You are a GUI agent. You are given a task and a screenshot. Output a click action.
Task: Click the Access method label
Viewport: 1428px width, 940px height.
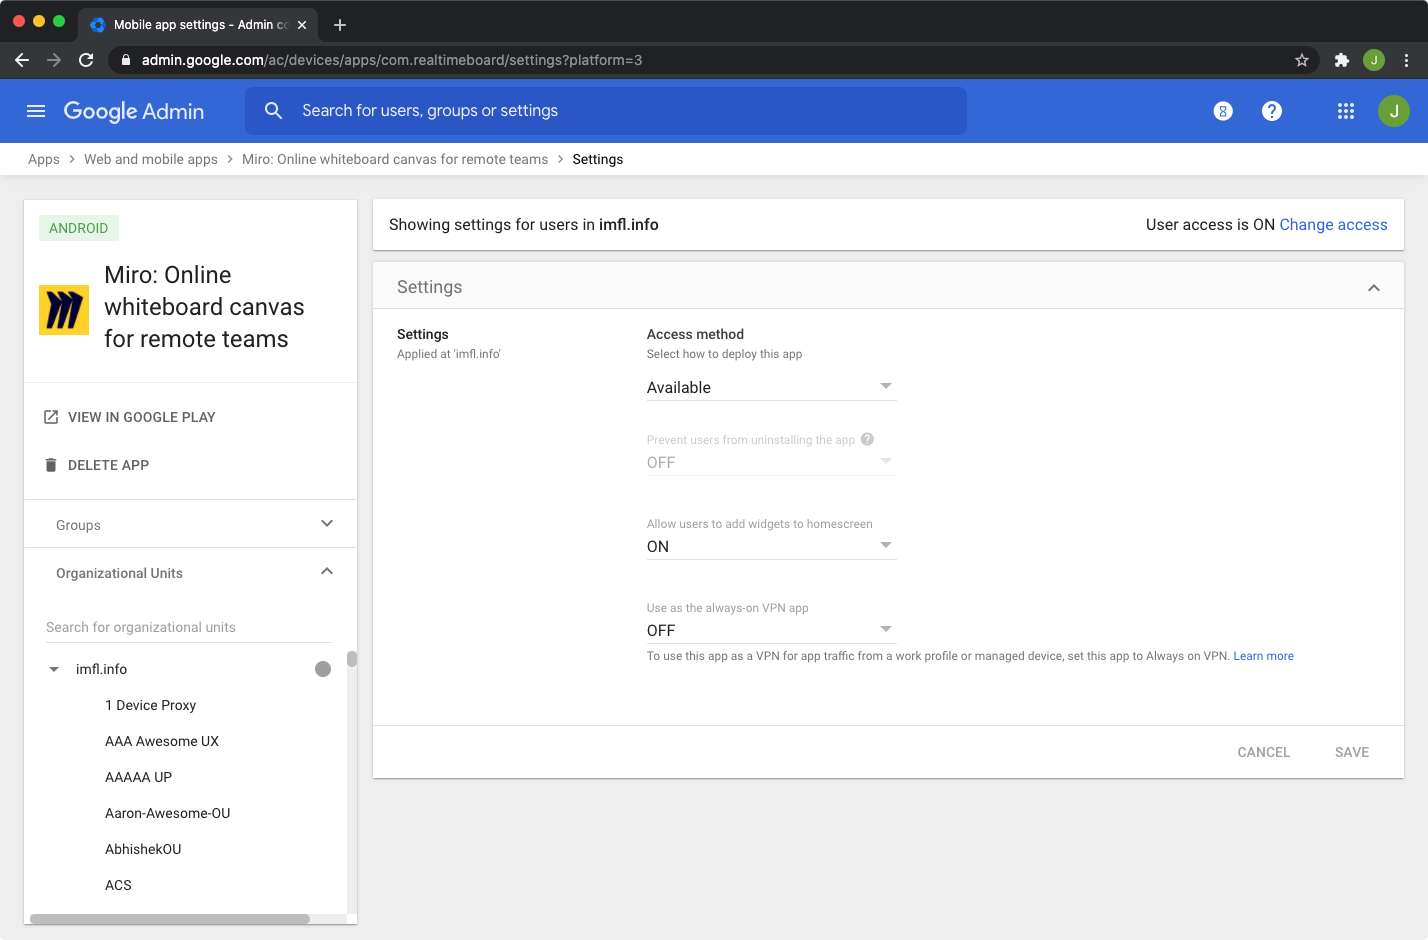[x=695, y=334]
